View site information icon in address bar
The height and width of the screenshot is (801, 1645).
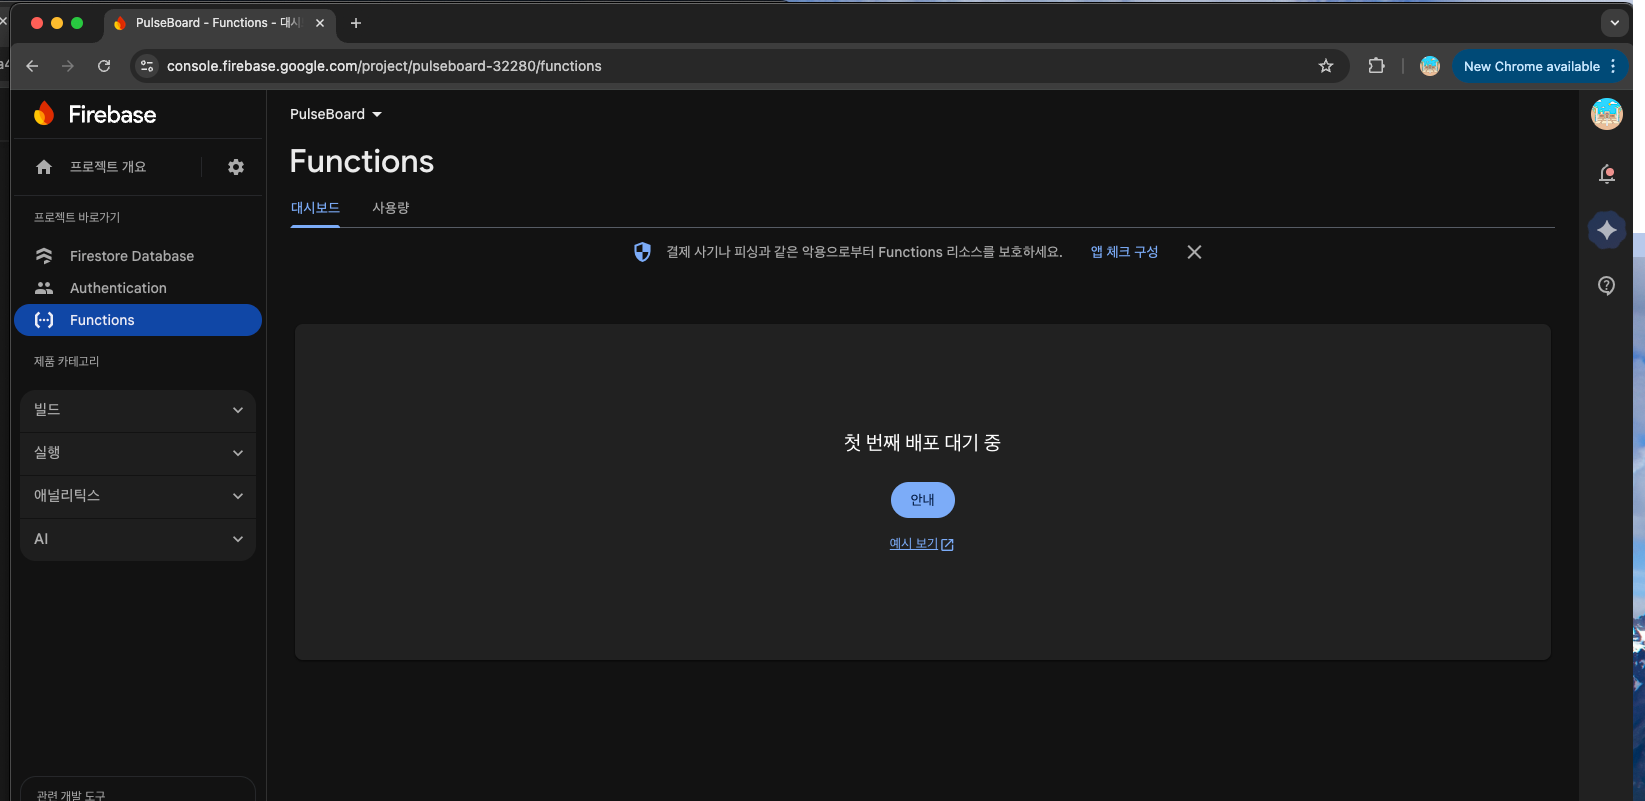147,66
